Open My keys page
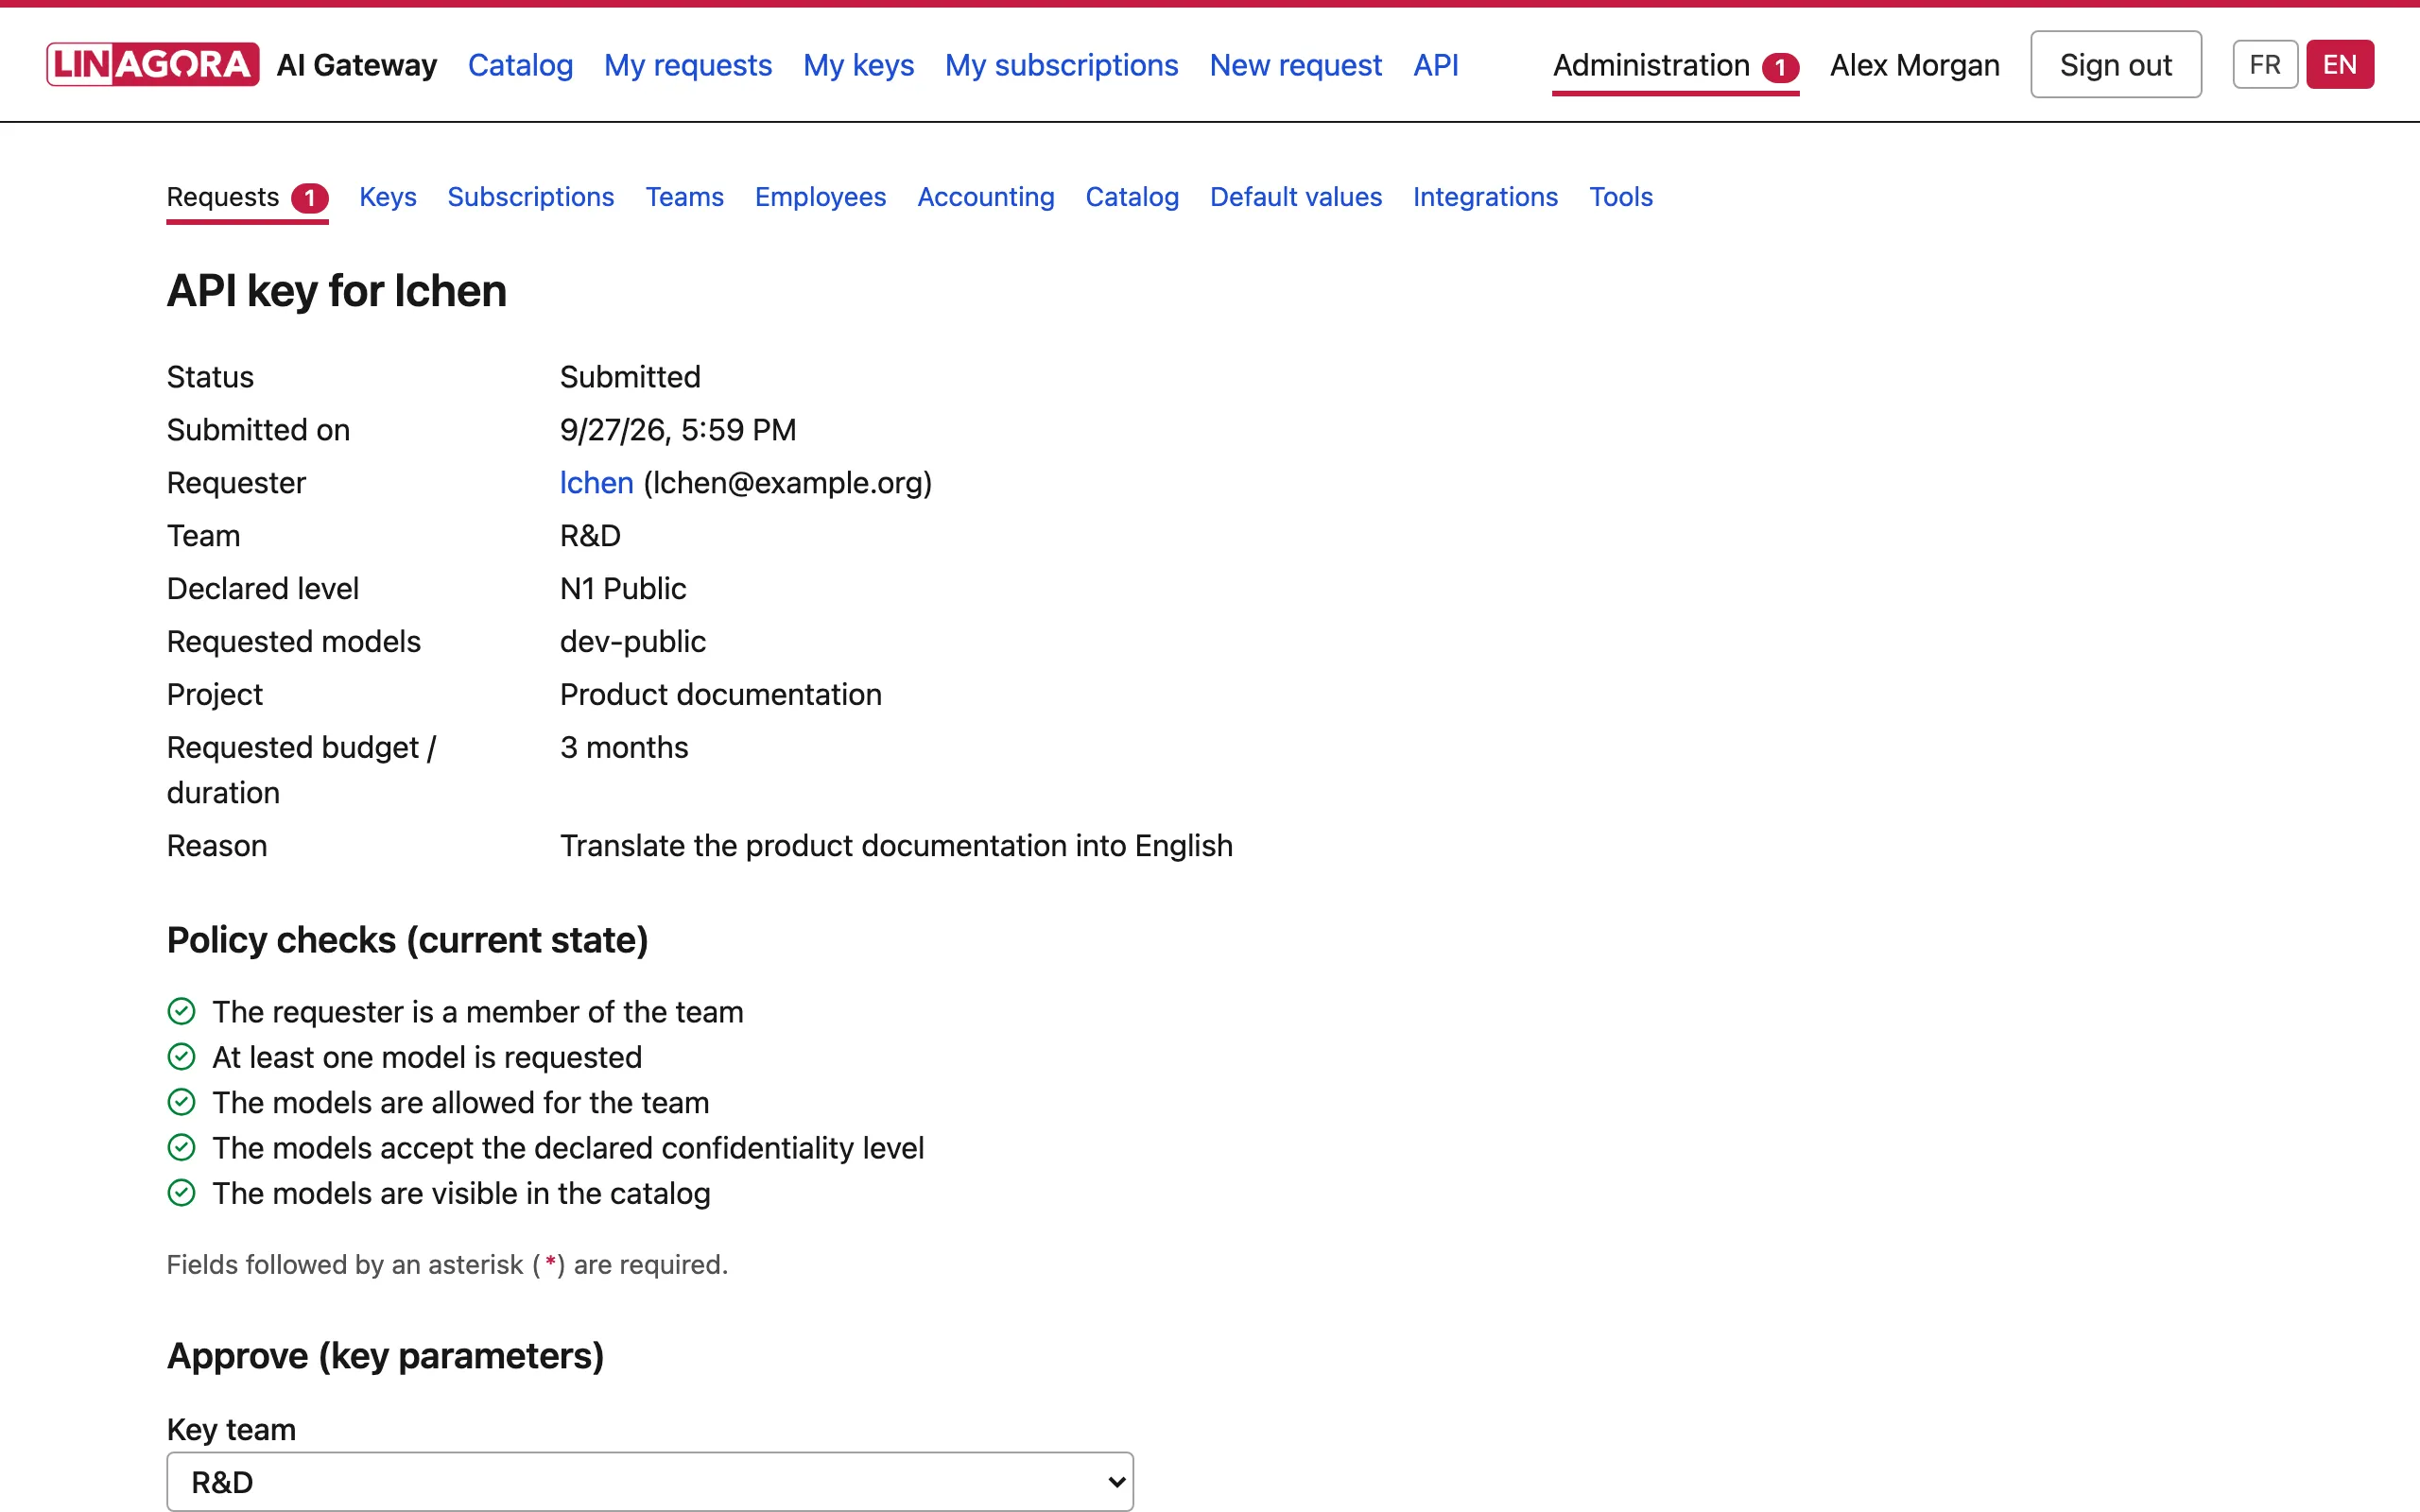The height and width of the screenshot is (1512, 2420). 859,65
